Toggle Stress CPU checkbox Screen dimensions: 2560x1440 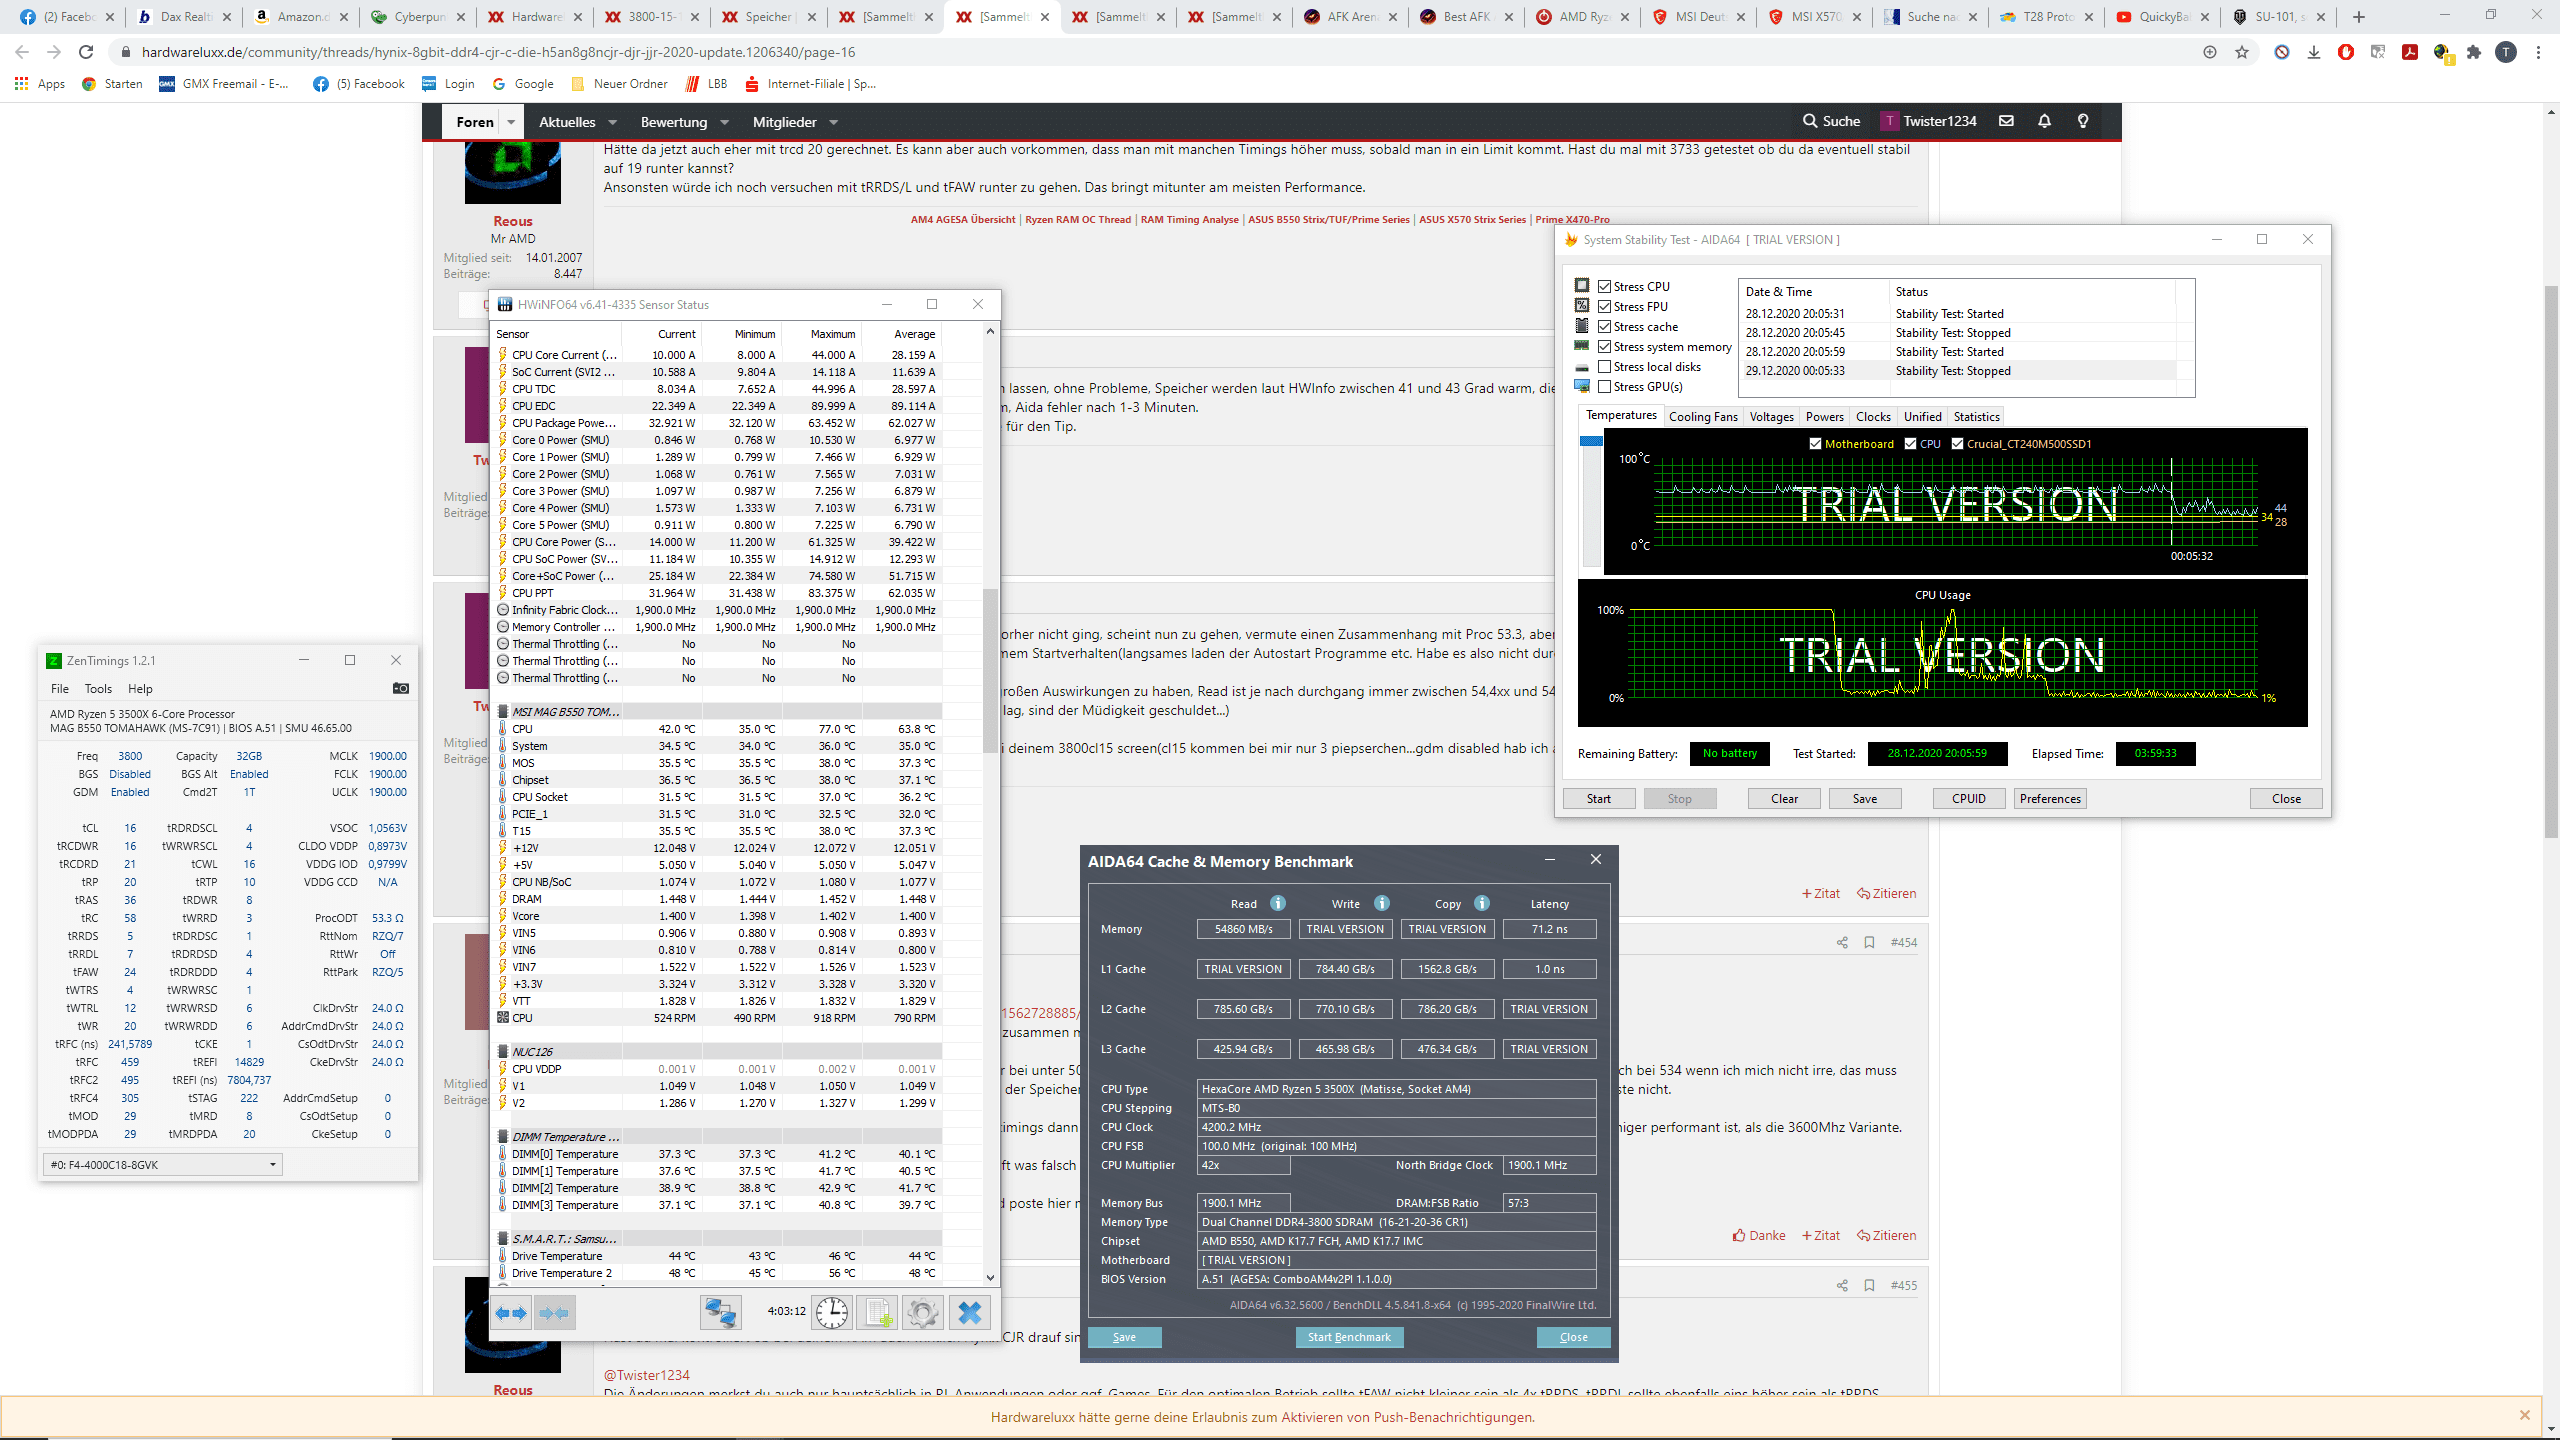[1605, 286]
